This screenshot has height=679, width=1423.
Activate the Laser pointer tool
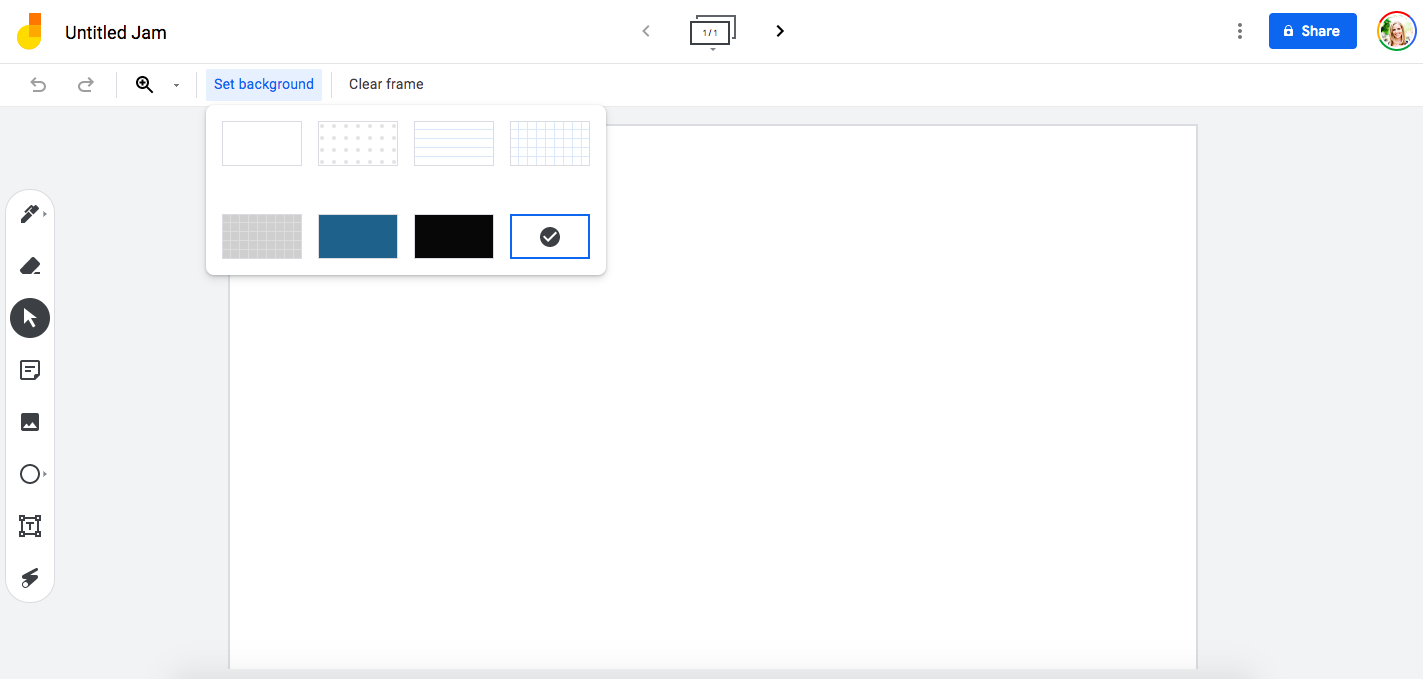30,577
